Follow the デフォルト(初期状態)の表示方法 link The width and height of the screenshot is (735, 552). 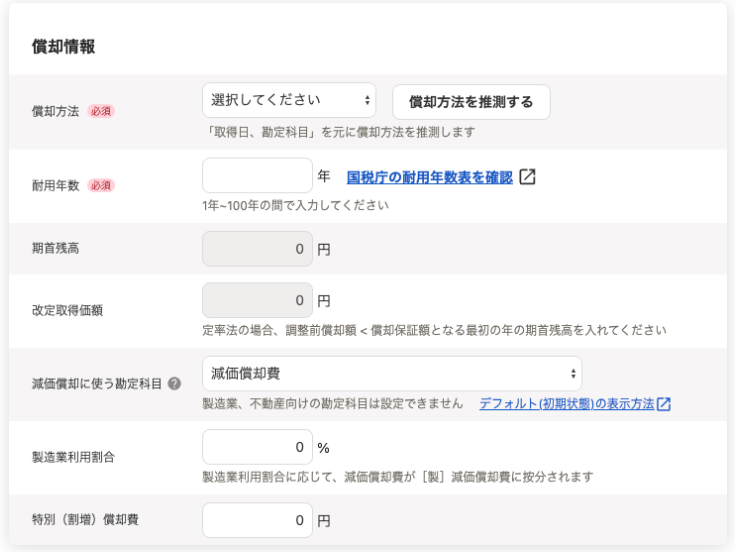(x=566, y=404)
